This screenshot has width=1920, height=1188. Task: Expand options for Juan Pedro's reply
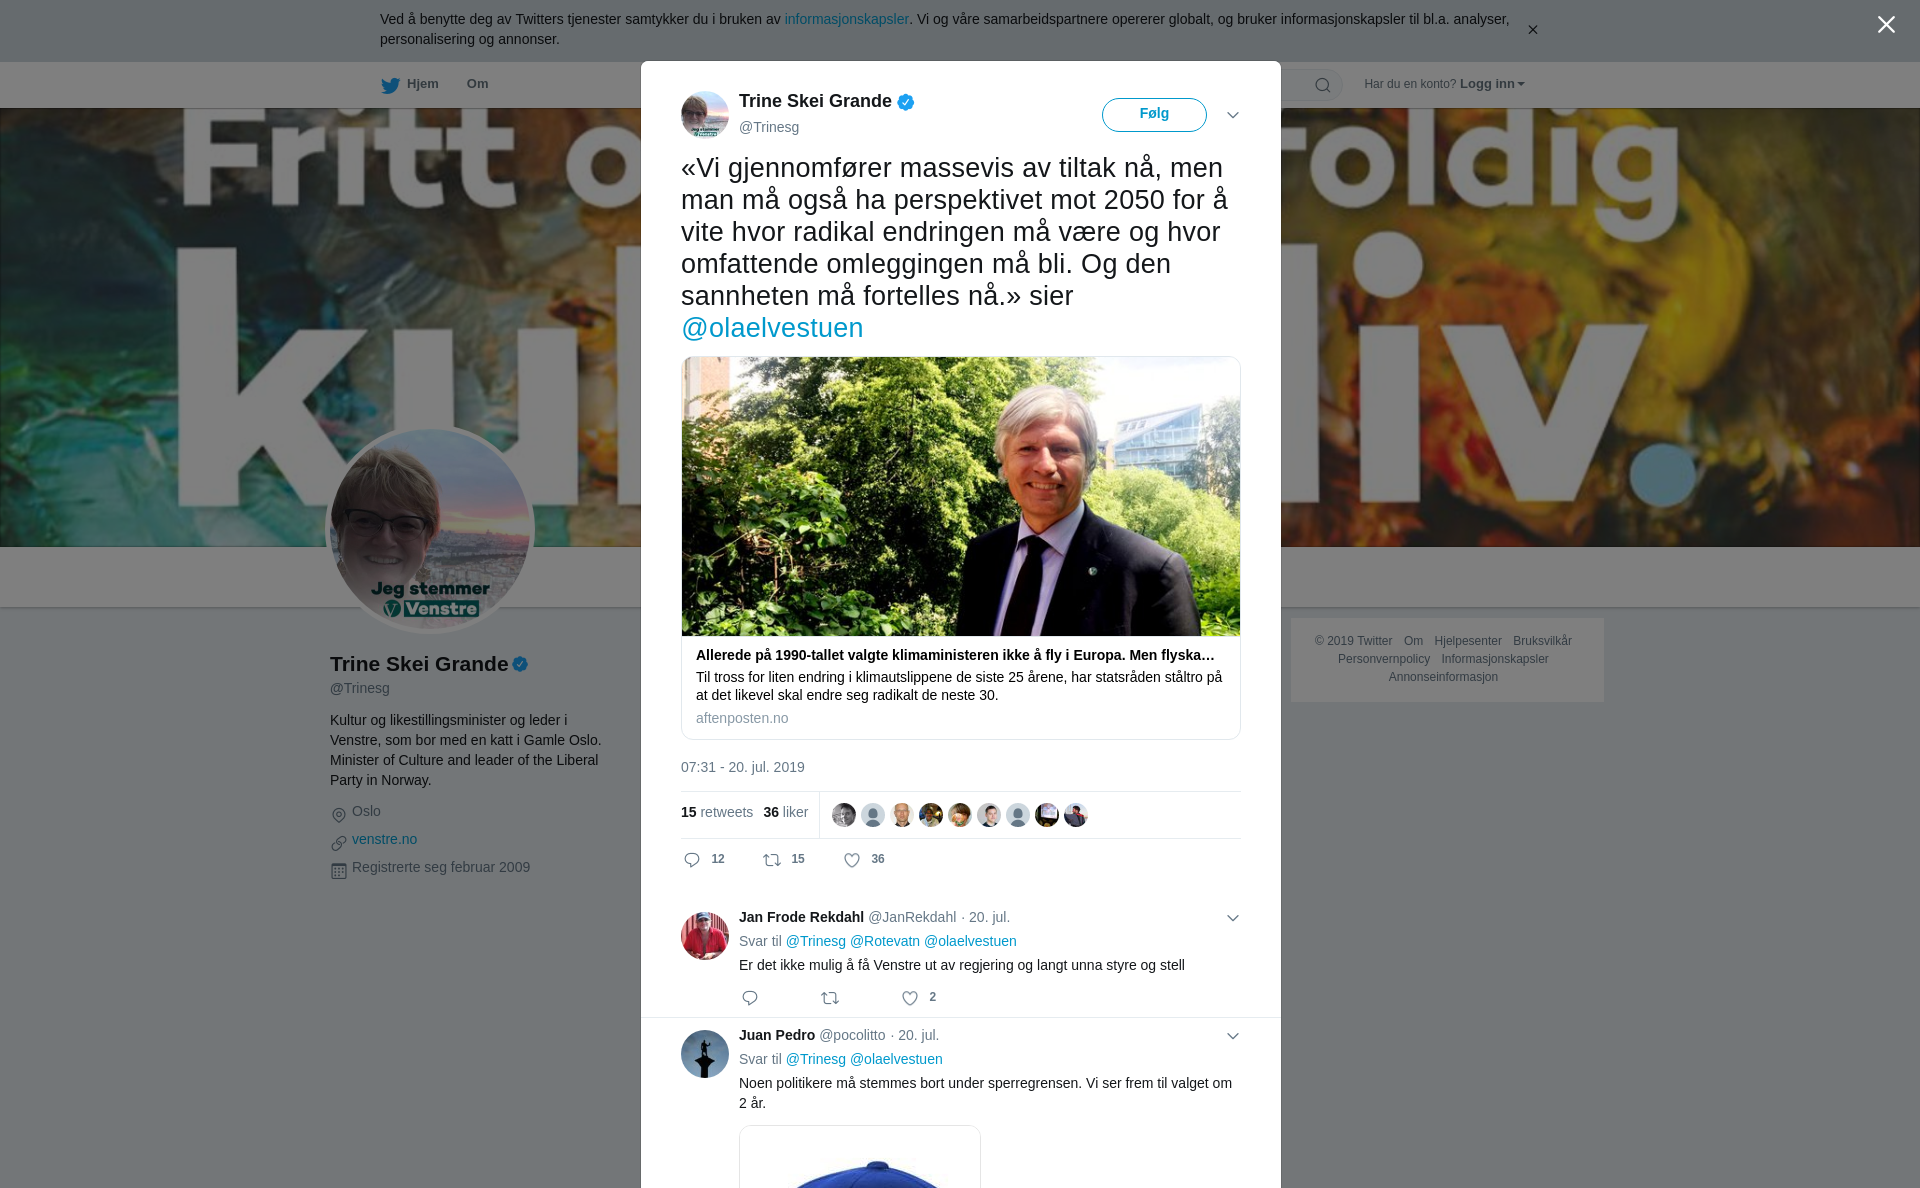(x=1233, y=1036)
